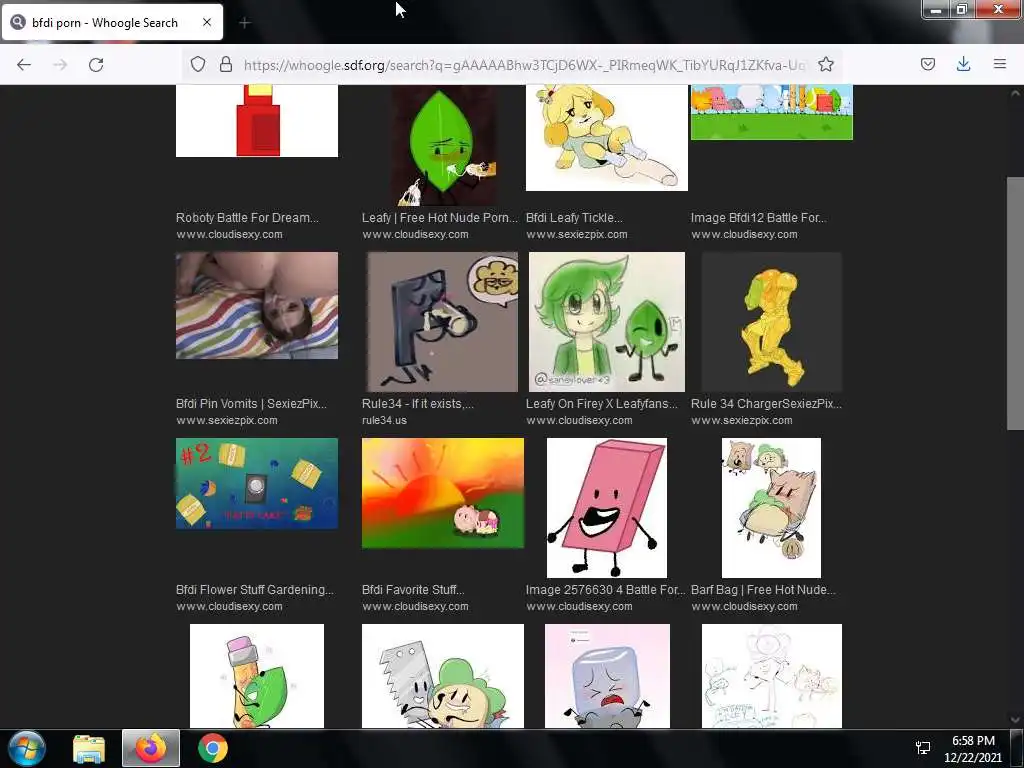The height and width of the screenshot is (768, 1024).
Task: Open the 'Bfdi Favorite Stuff...' link
Action: pos(413,590)
